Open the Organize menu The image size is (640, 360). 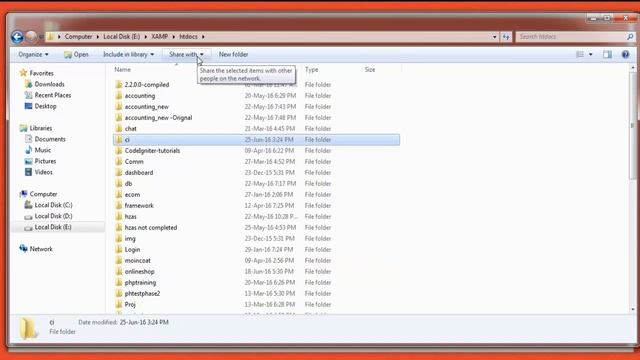coord(33,54)
